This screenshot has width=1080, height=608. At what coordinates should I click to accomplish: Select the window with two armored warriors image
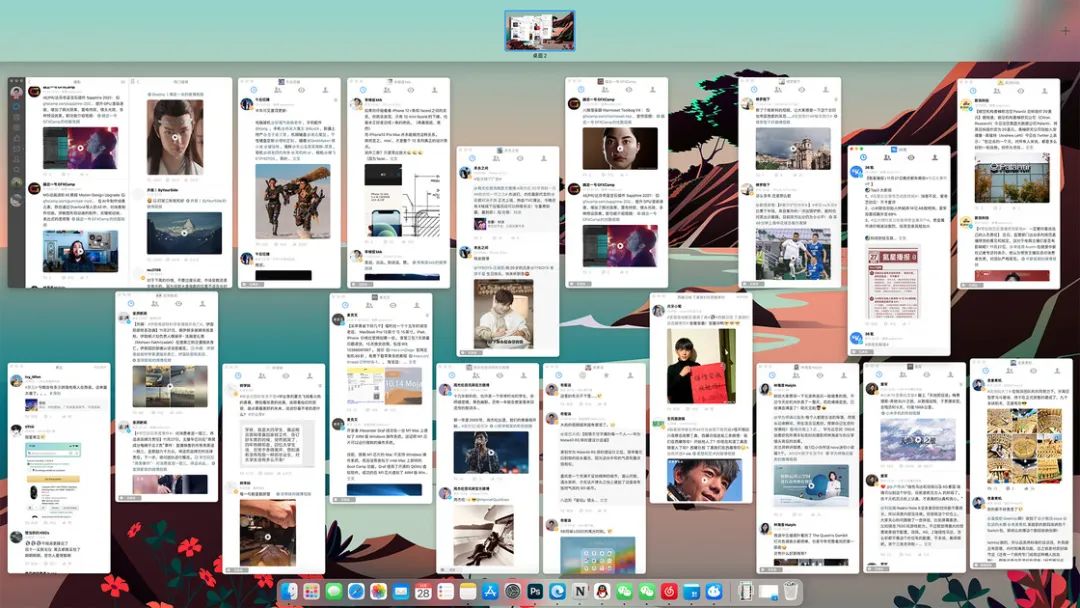point(289,182)
